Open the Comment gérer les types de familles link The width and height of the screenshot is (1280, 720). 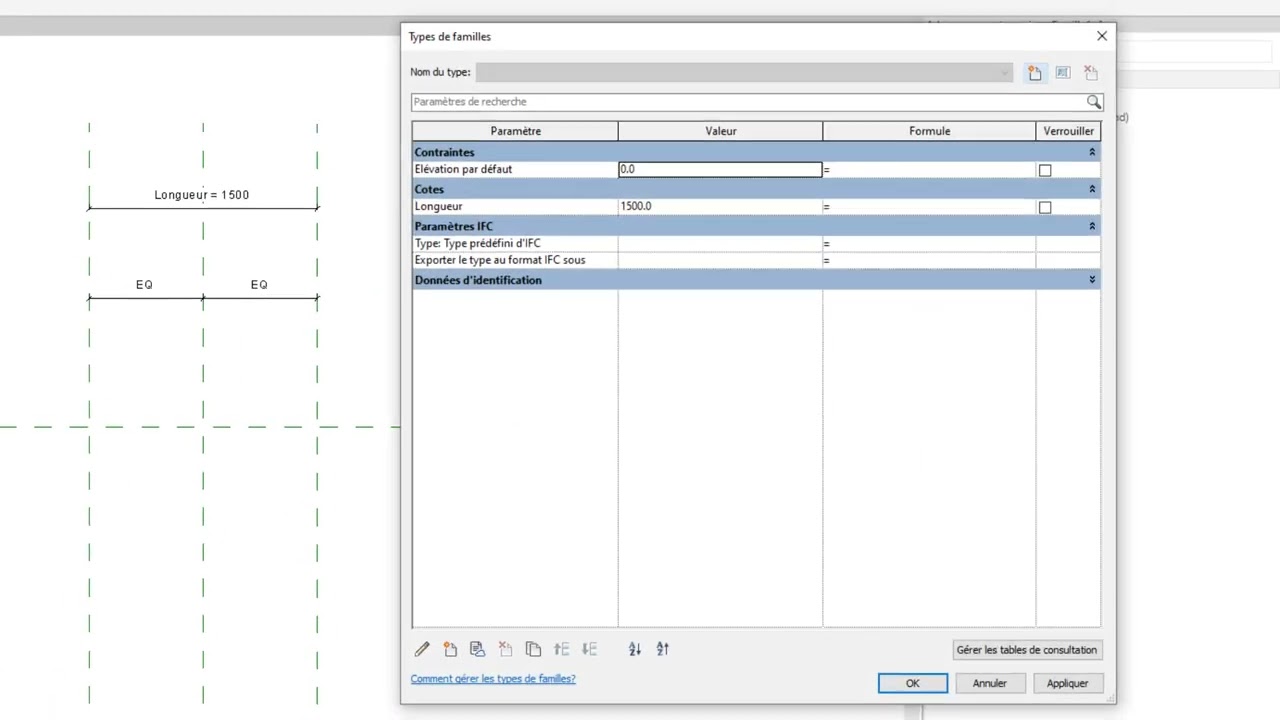pyautogui.click(x=493, y=678)
